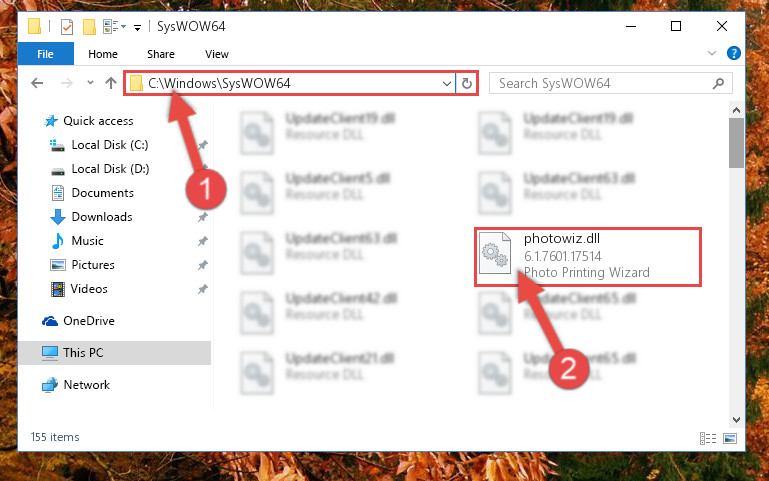Click New folder icon in title bar
The image size is (769, 481).
89,26
